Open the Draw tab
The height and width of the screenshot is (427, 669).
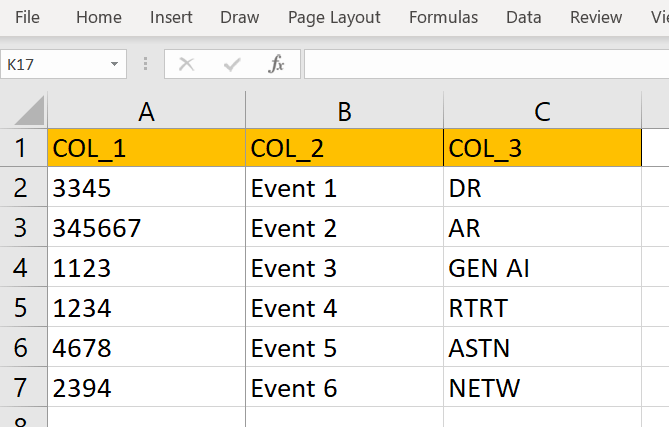pos(239,17)
